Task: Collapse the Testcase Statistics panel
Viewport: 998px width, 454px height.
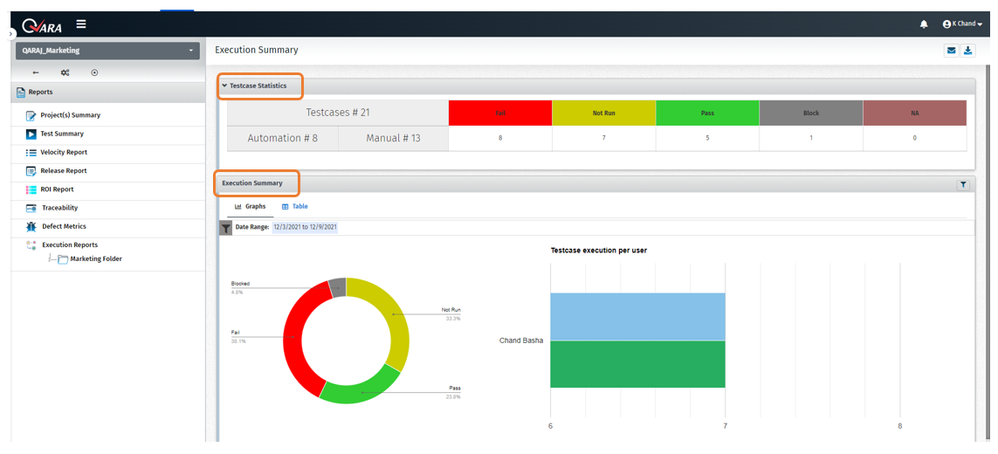Action: 224,85
